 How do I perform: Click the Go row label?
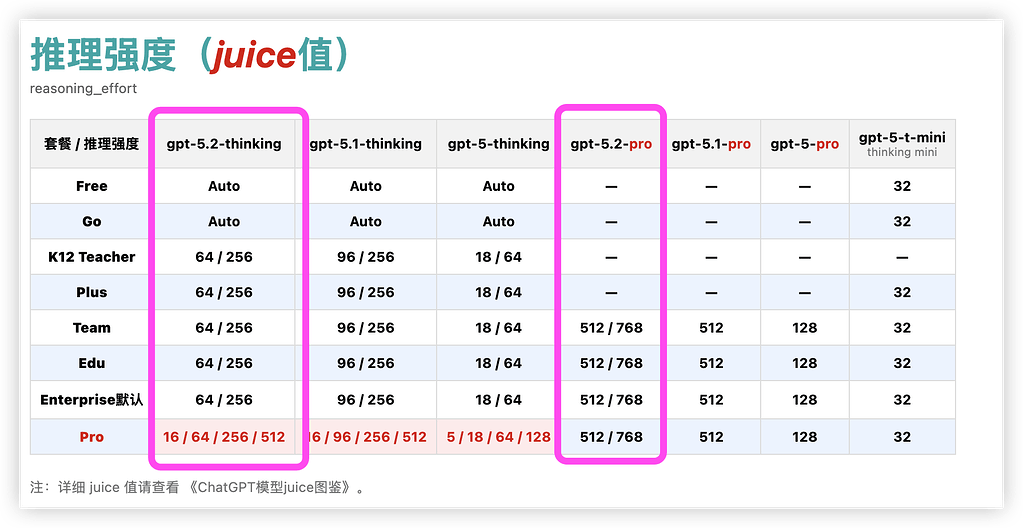pos(91,221)
